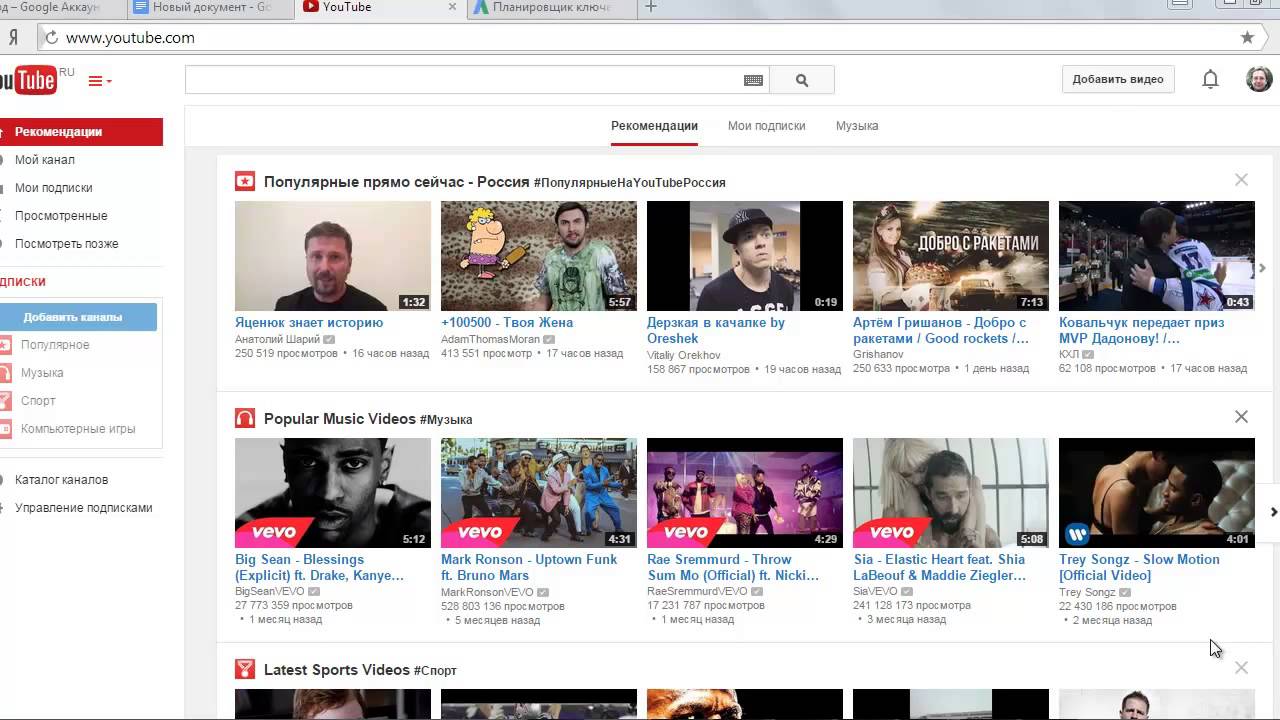Click the Спорт channel icon in sidebar
The height and width of the screenshot is (720, 1280).
pos(7,401)
